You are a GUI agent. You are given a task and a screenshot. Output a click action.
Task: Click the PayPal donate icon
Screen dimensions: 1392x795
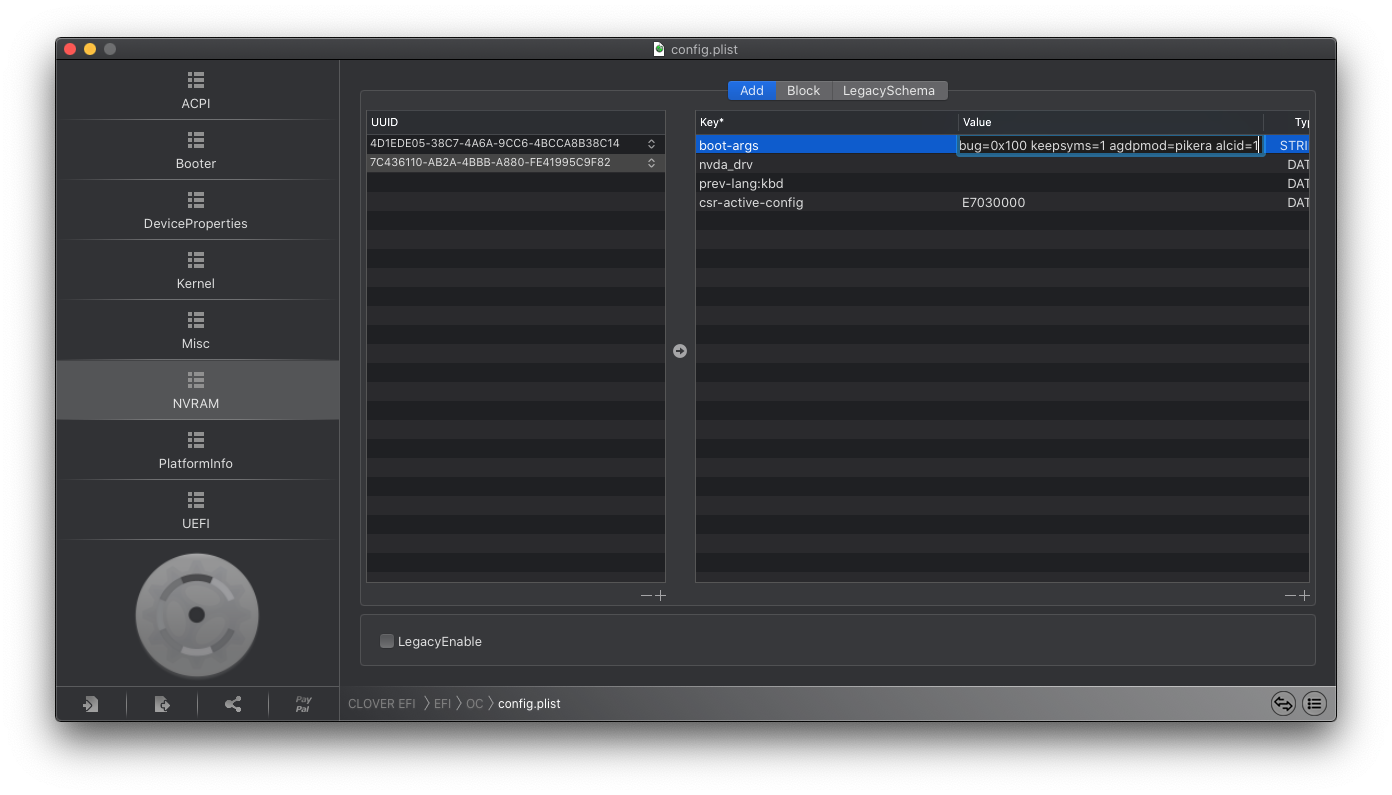[x=303, y=704]
